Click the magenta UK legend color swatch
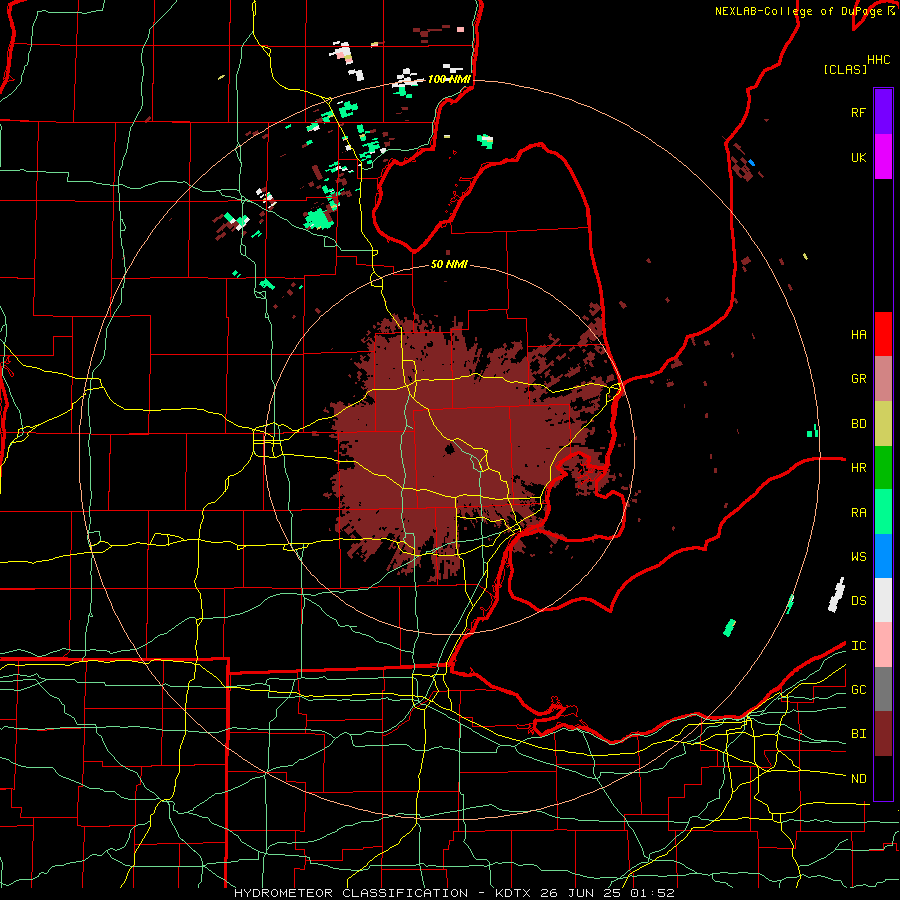 (x=883, y=157)
